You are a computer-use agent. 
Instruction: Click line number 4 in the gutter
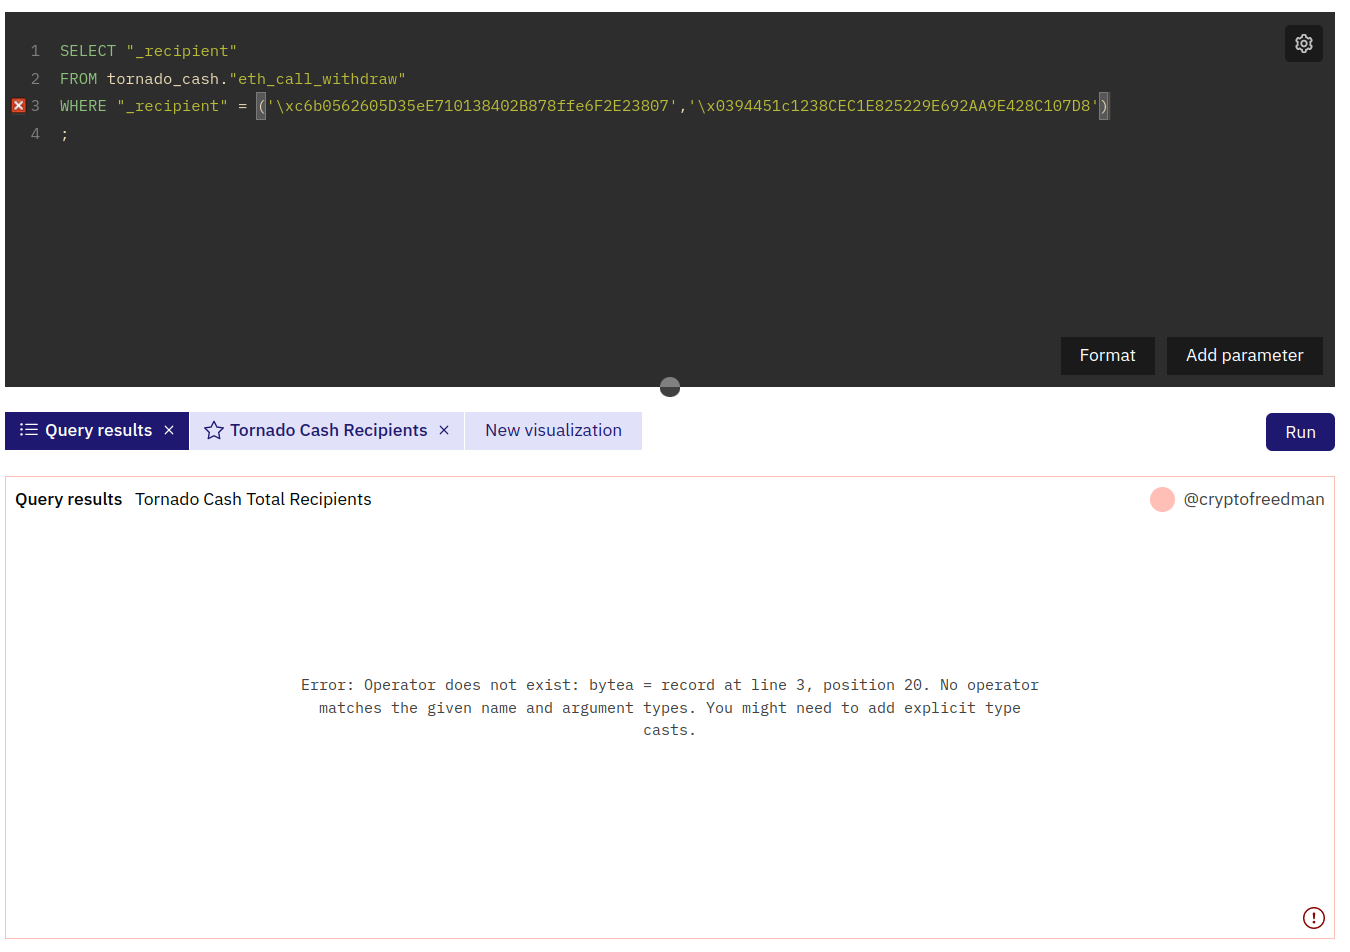tap(35, 134)
